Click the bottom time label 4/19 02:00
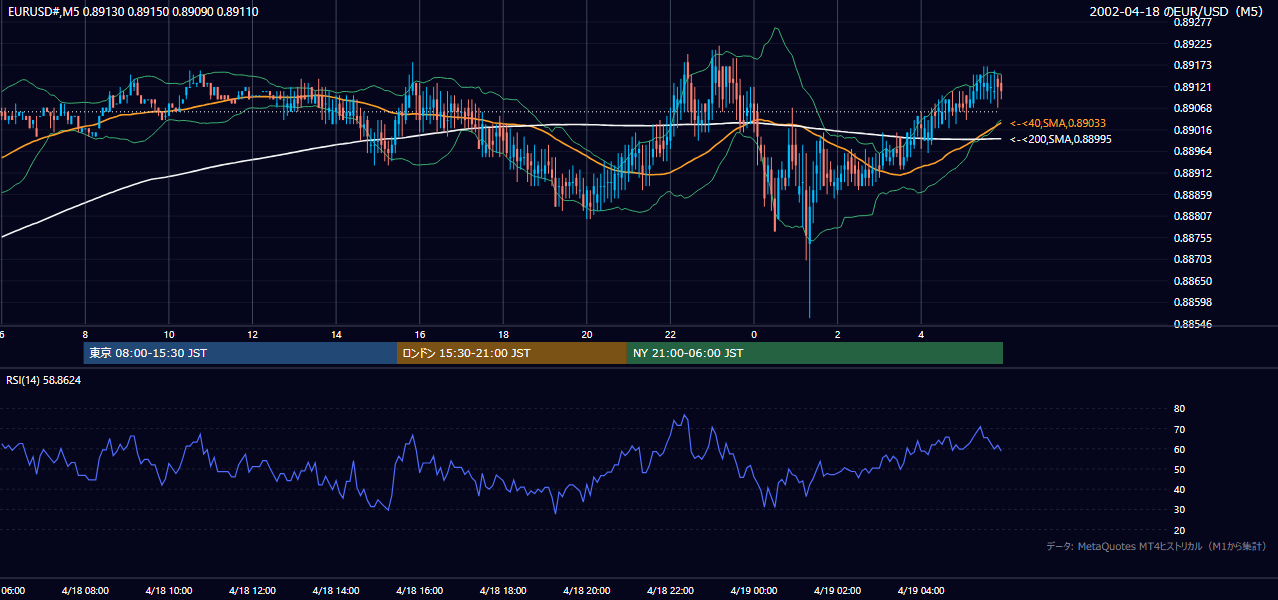The image size is (1278, 600). tap(838, 590)
